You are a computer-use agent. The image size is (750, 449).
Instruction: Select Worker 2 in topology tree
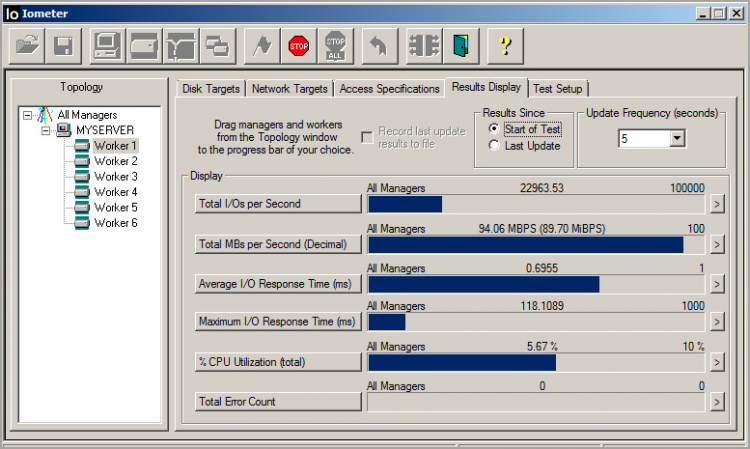(x=116, y=161)
